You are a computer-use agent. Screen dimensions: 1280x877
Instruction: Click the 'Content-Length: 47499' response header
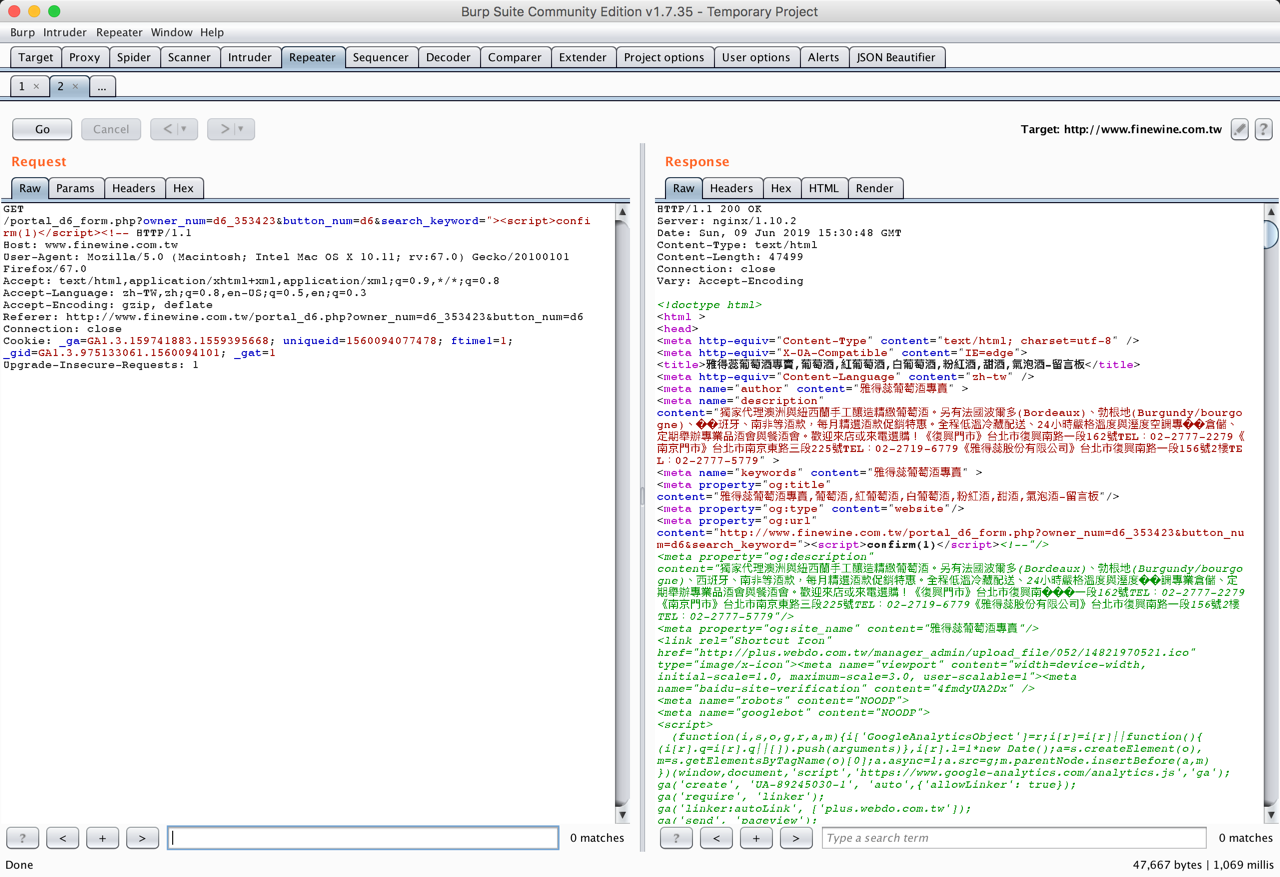pyautogui.click(x=730, y=257)
